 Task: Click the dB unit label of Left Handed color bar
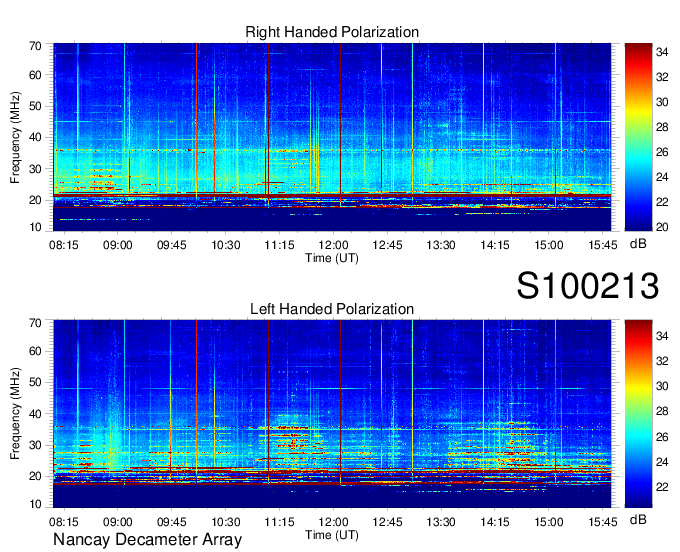coord(638,519)
